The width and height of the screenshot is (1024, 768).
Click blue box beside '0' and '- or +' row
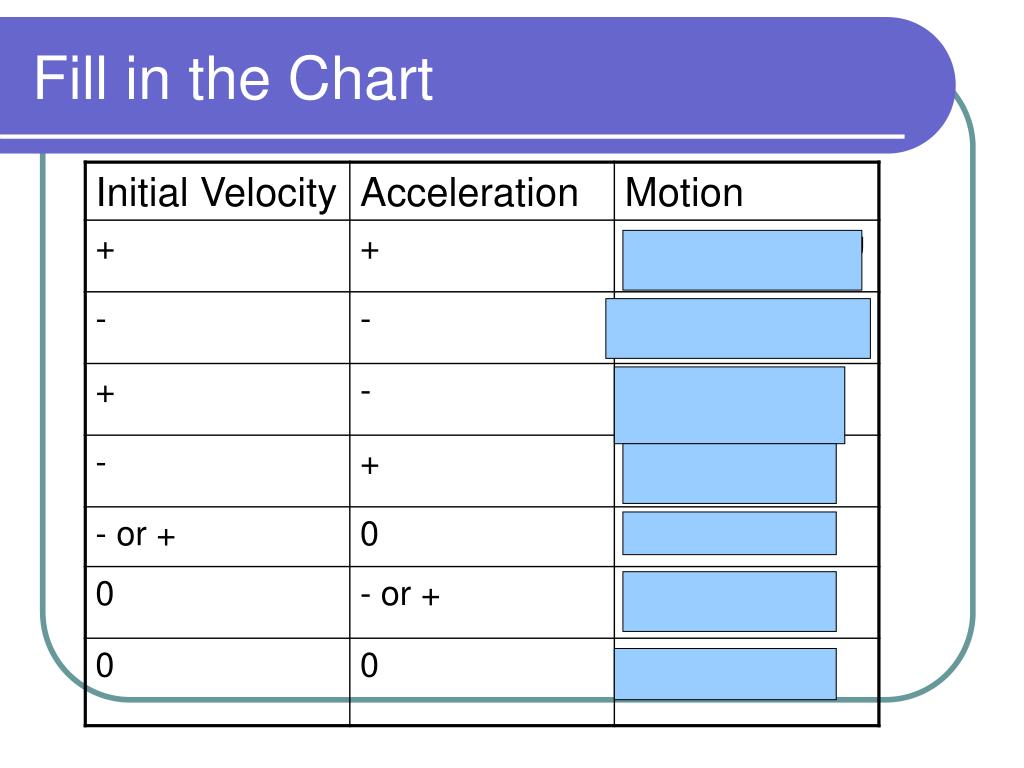729,601
